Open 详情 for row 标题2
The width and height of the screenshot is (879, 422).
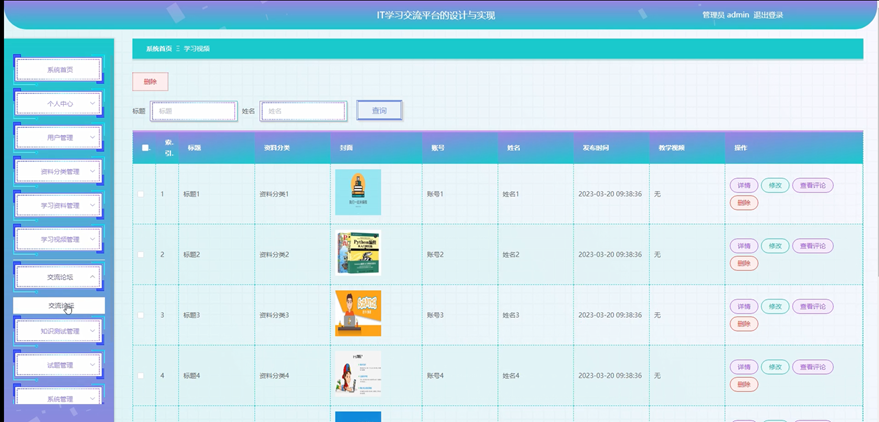point(744,245)
